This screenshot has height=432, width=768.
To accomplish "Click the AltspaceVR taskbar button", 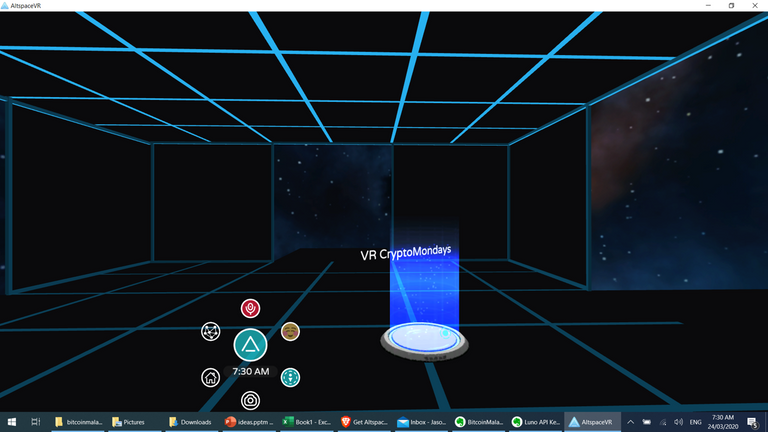I will (592, 422).
